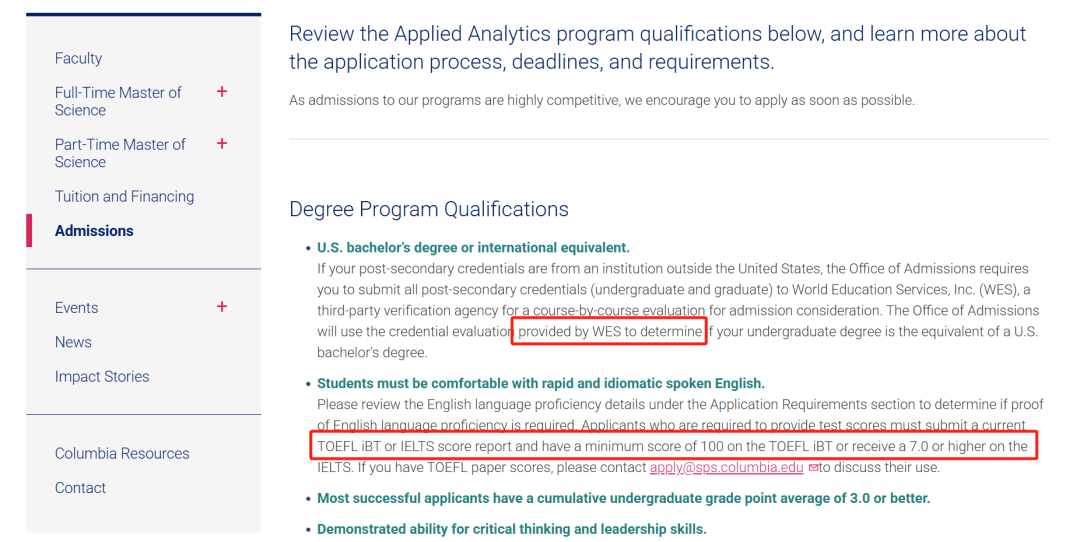
Task: Expand the Part-Time Master of Science plus icon
Action: [222, 143]
